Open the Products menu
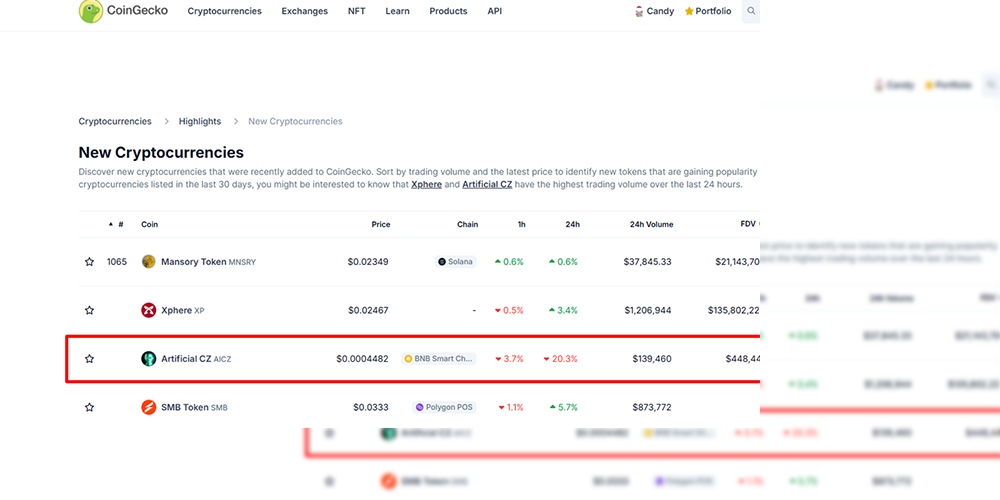This screenshot has height=500, width=1000. click(448, 11)
